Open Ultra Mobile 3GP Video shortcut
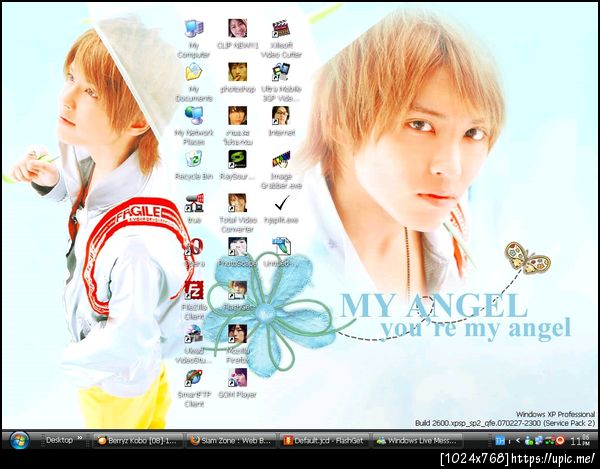This screenshot has width=600, height=469. pos(281,72)
